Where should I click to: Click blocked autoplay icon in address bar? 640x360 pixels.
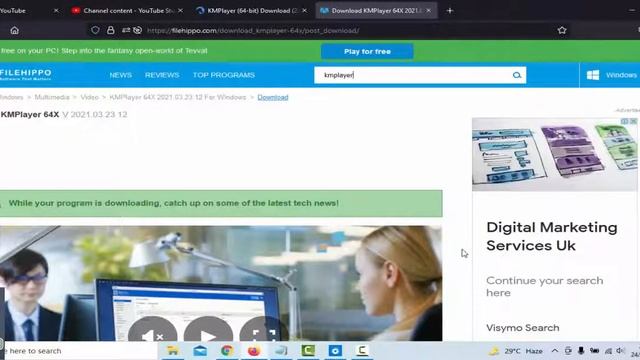tap(138, 30)
